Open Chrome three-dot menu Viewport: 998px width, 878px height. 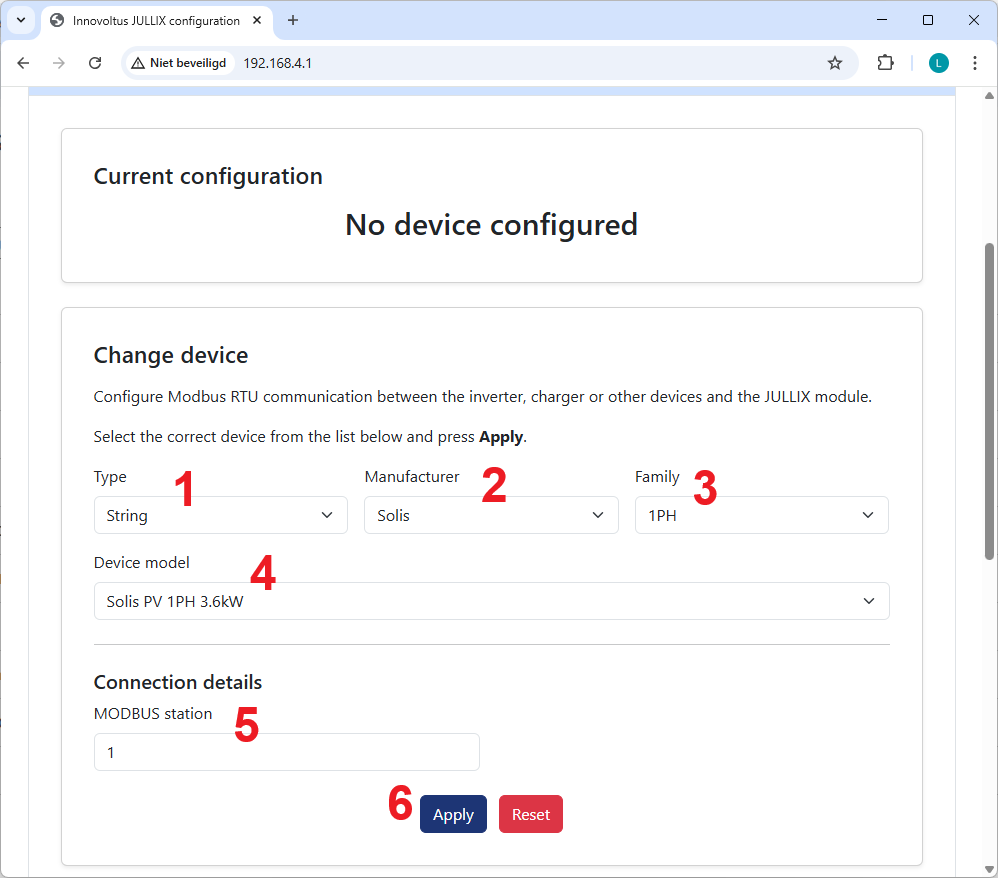(x=975, y=63)
